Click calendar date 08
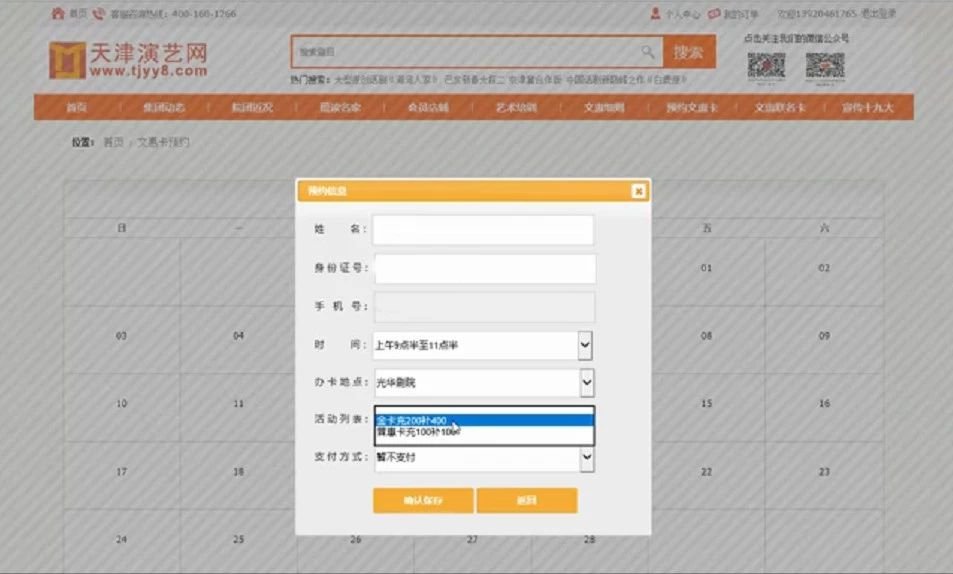953x574 pixels. pyautogui.click(x=706, y=336)
